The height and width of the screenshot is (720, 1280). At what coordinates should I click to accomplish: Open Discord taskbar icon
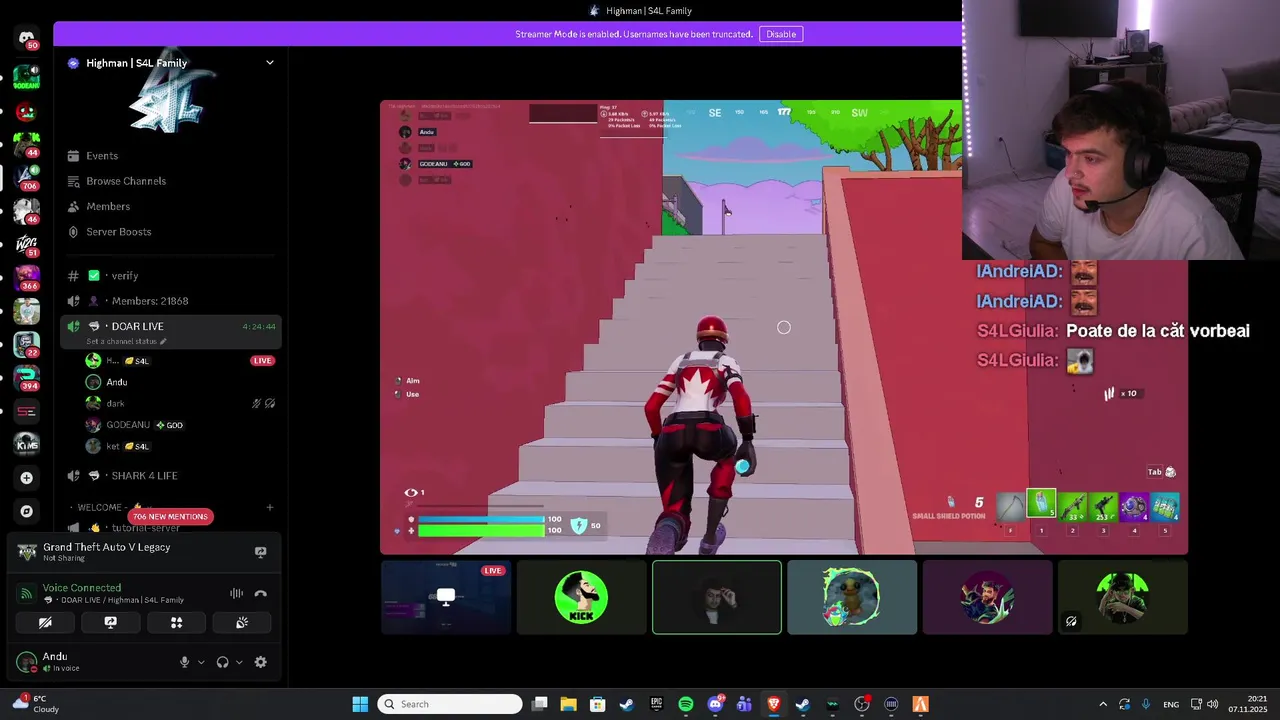click(x=715, y=704)
